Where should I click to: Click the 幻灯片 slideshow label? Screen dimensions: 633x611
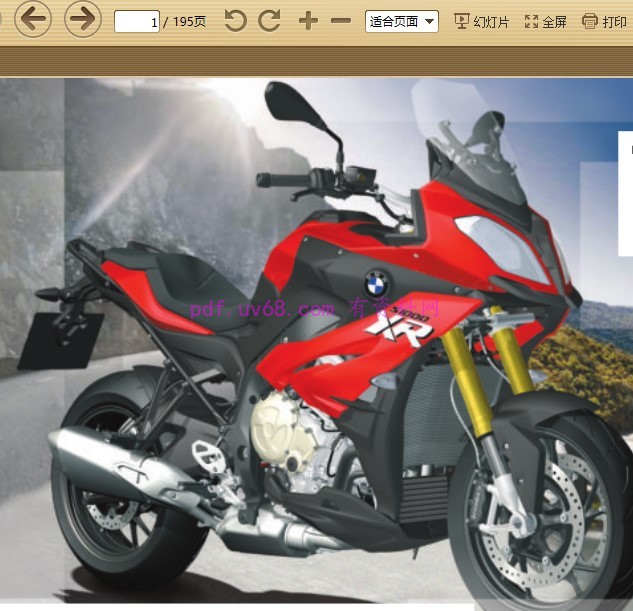coord(491,22)
